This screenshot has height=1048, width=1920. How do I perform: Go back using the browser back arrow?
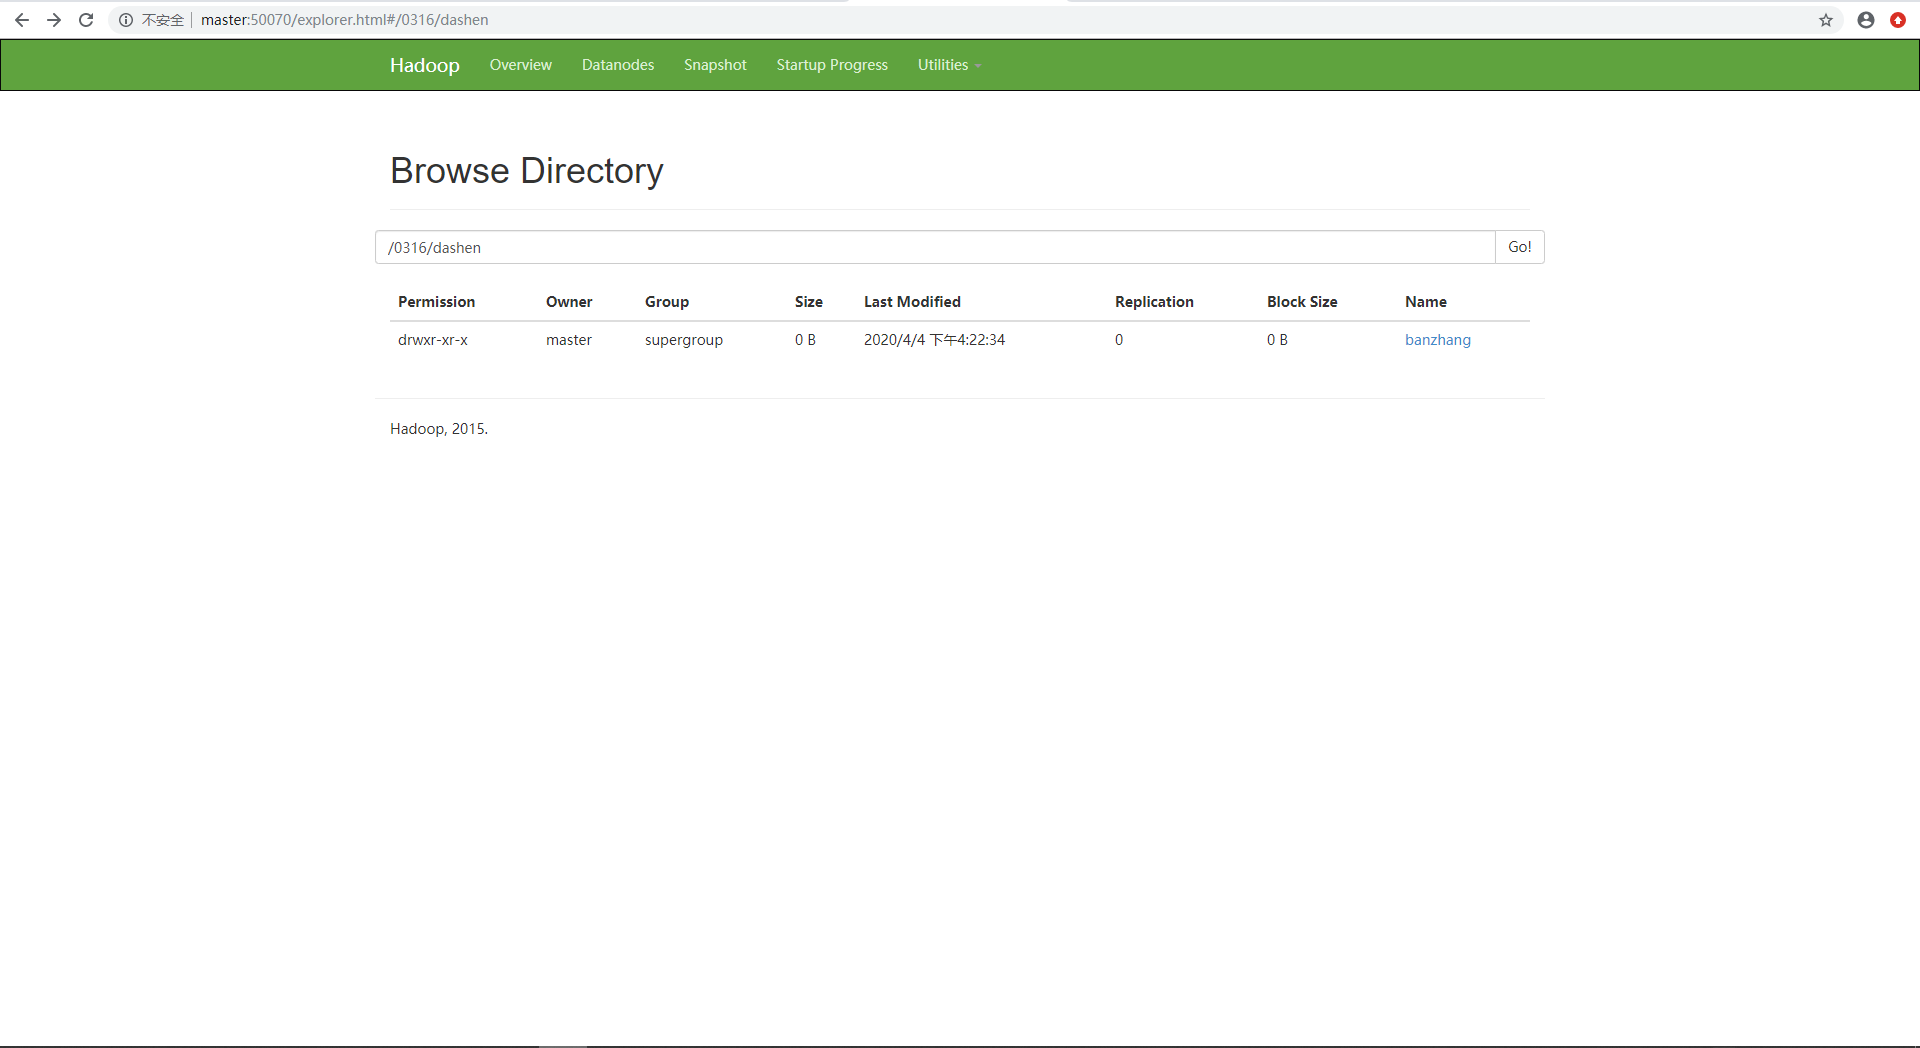click(x=22, y=20)
